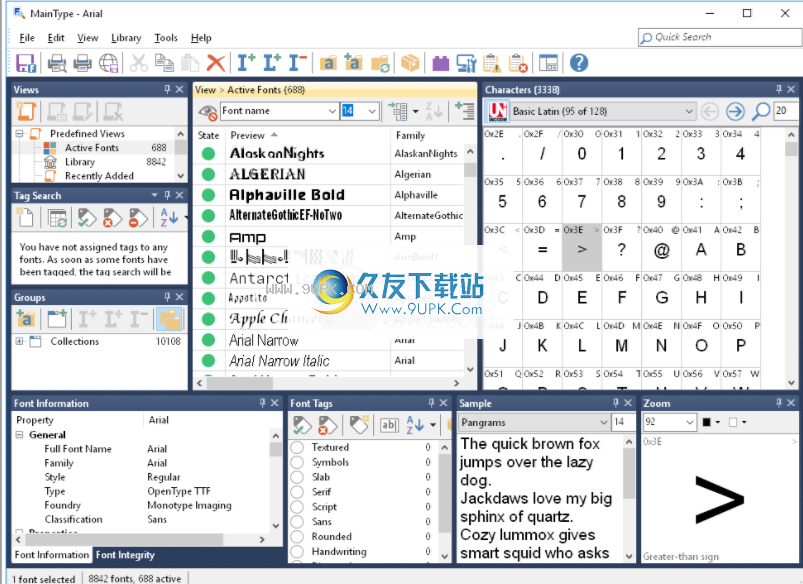
Task: Click the sample size 14 field
Action: (x=622, y=423)
